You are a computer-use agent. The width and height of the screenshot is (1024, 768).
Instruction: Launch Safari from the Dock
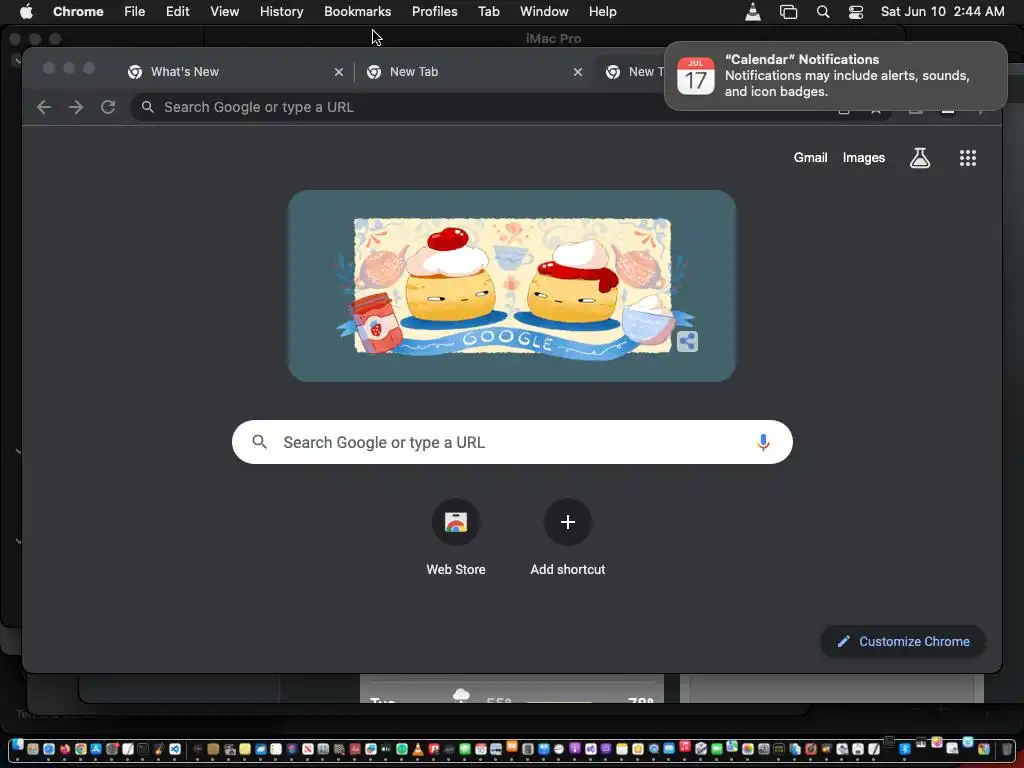click(49, 749)
